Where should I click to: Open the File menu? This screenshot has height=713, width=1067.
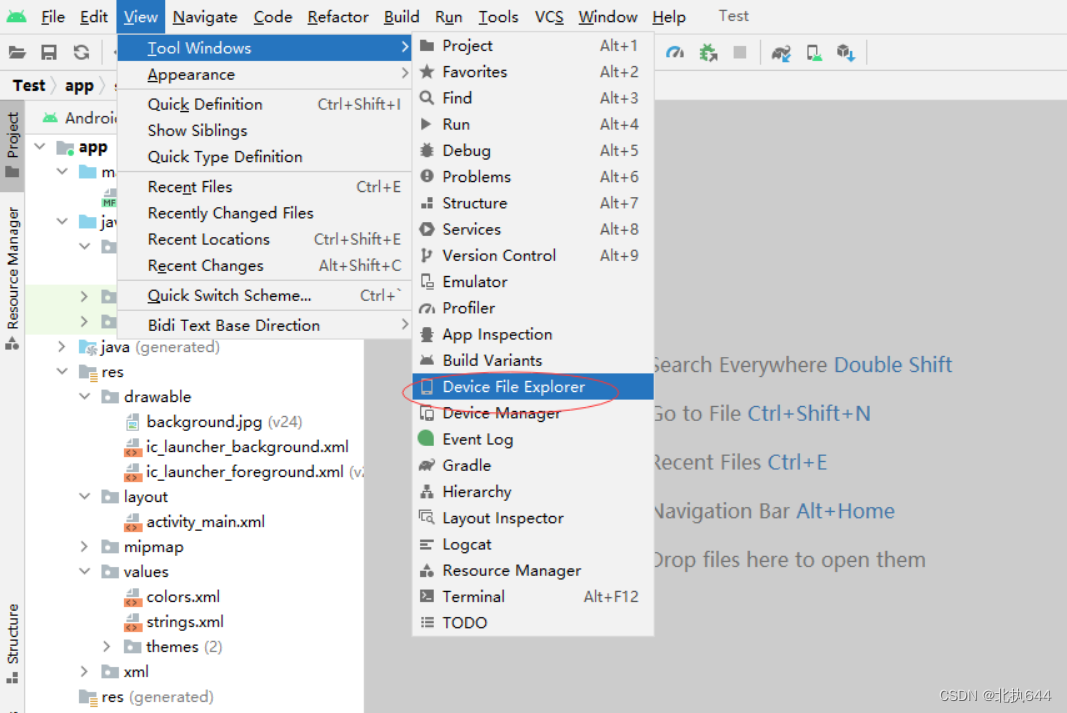coord(53,16)
